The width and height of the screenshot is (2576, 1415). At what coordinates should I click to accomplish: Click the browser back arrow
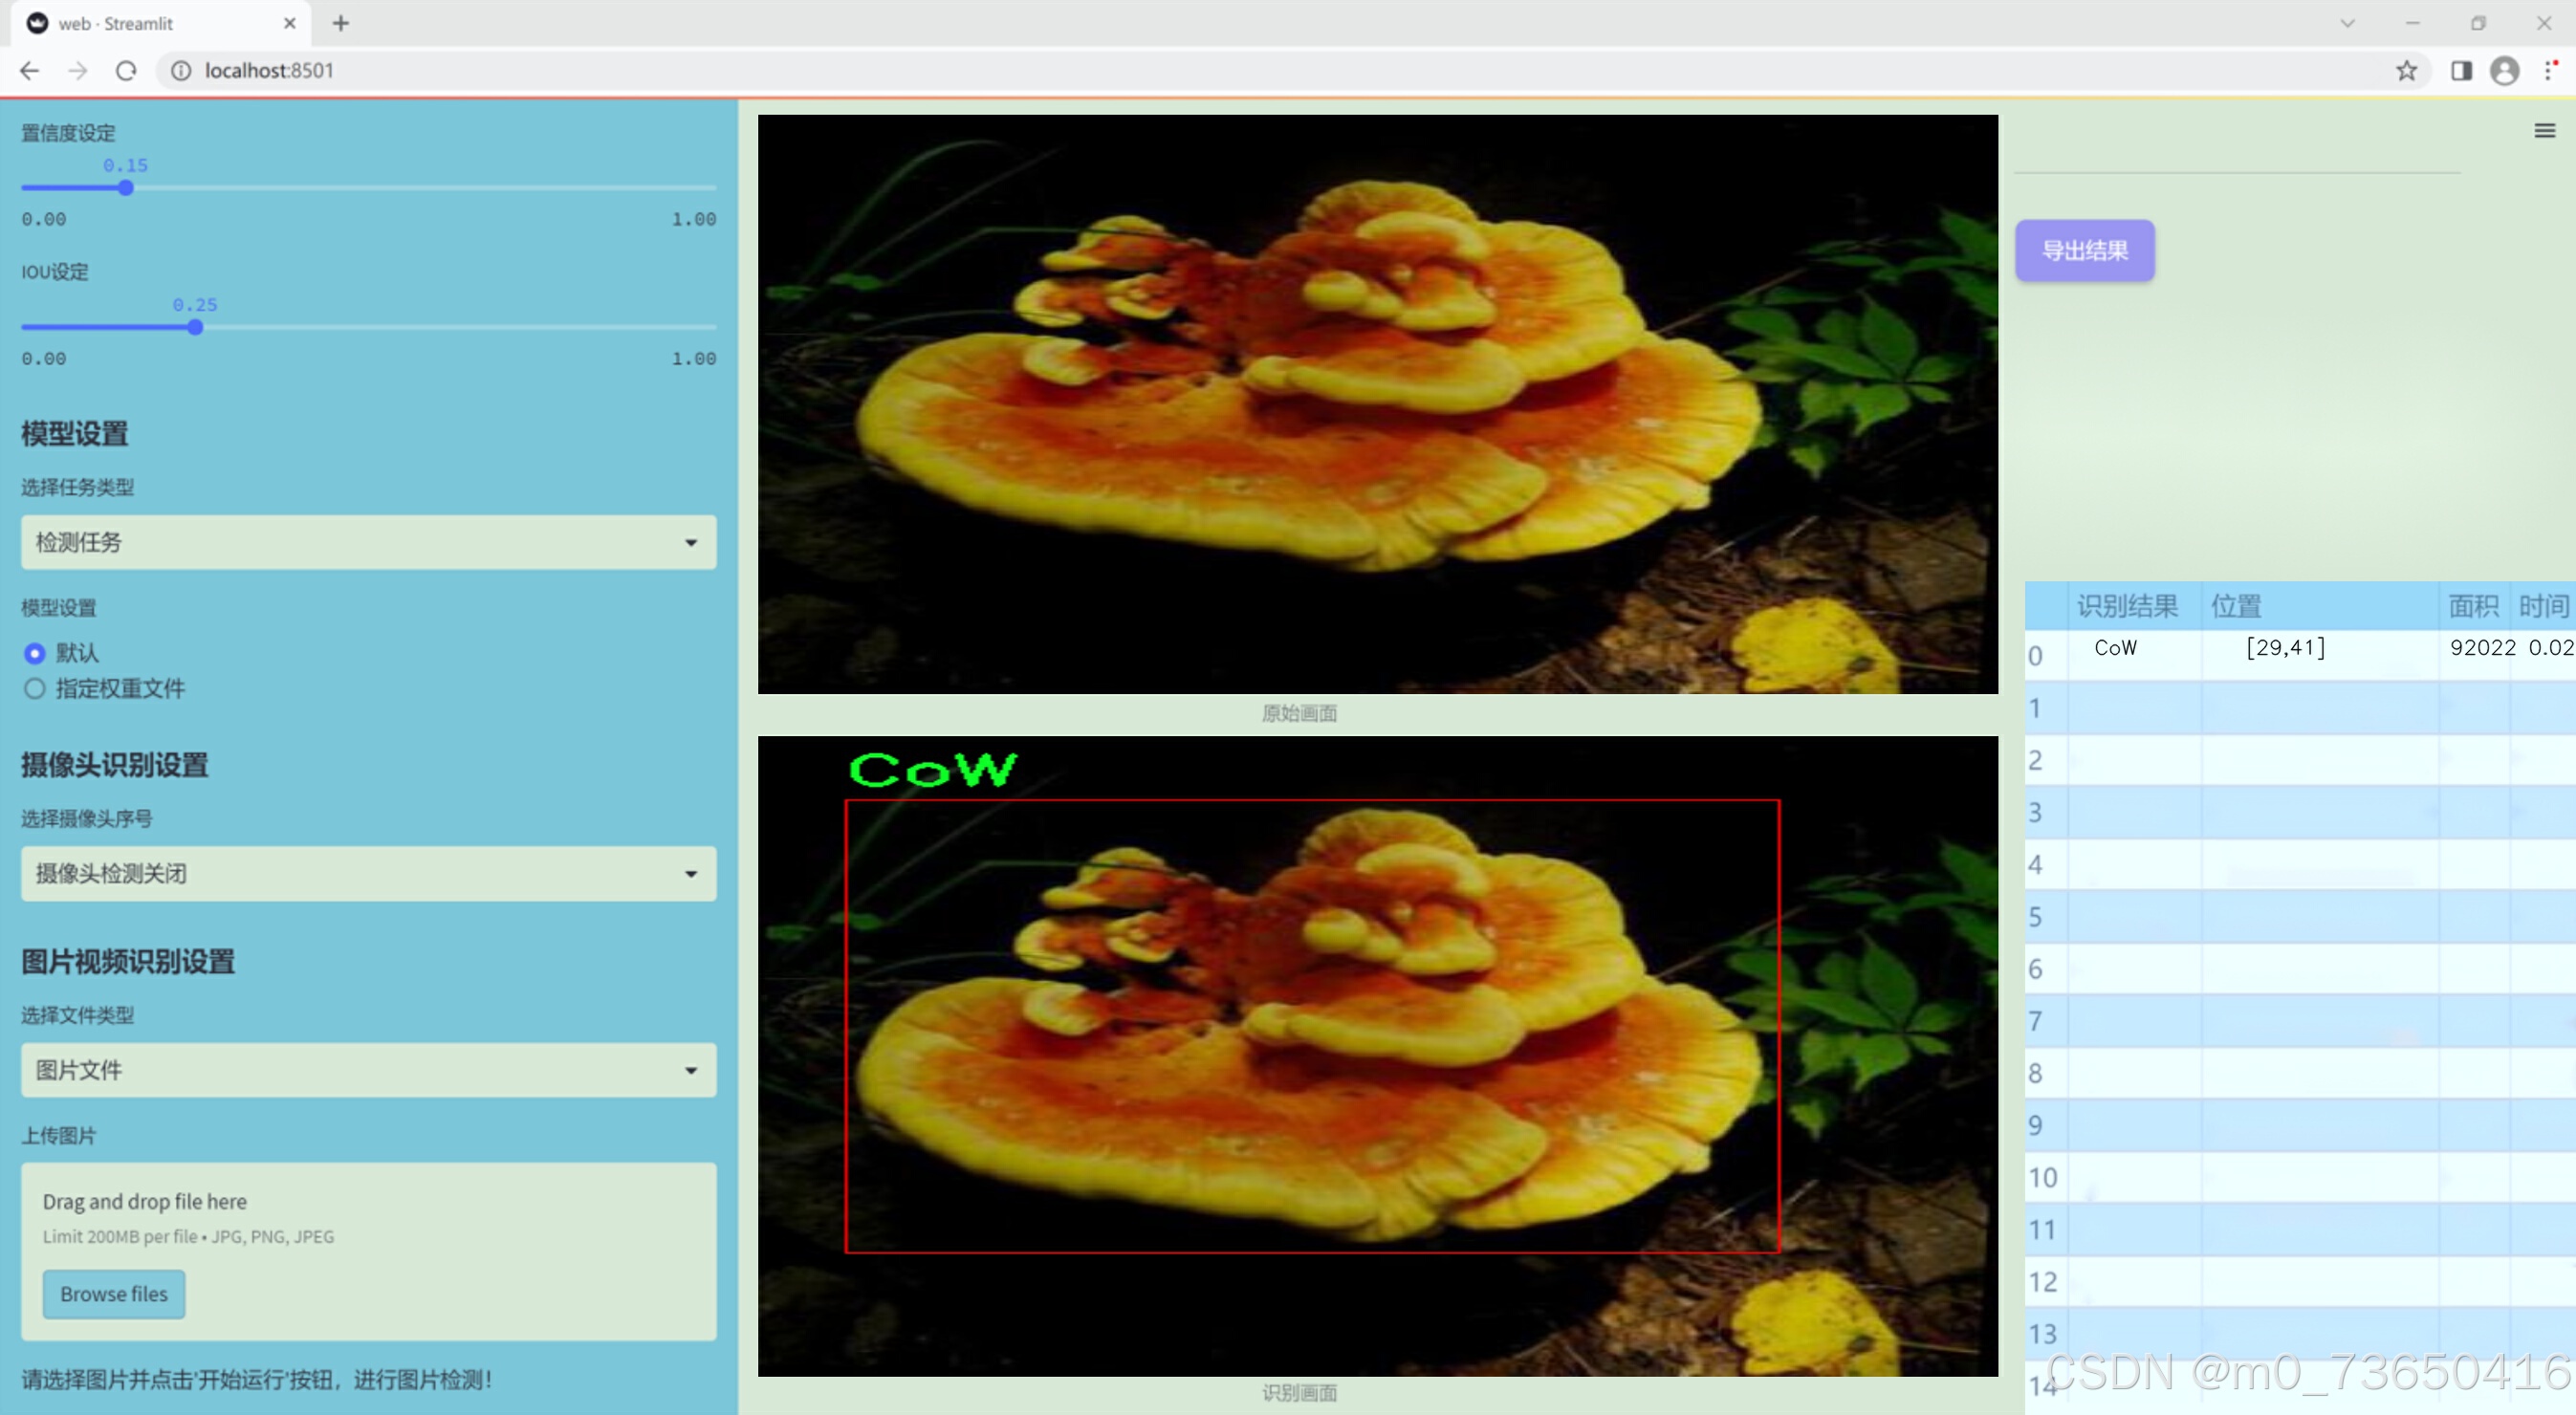(x=30, y=71)
